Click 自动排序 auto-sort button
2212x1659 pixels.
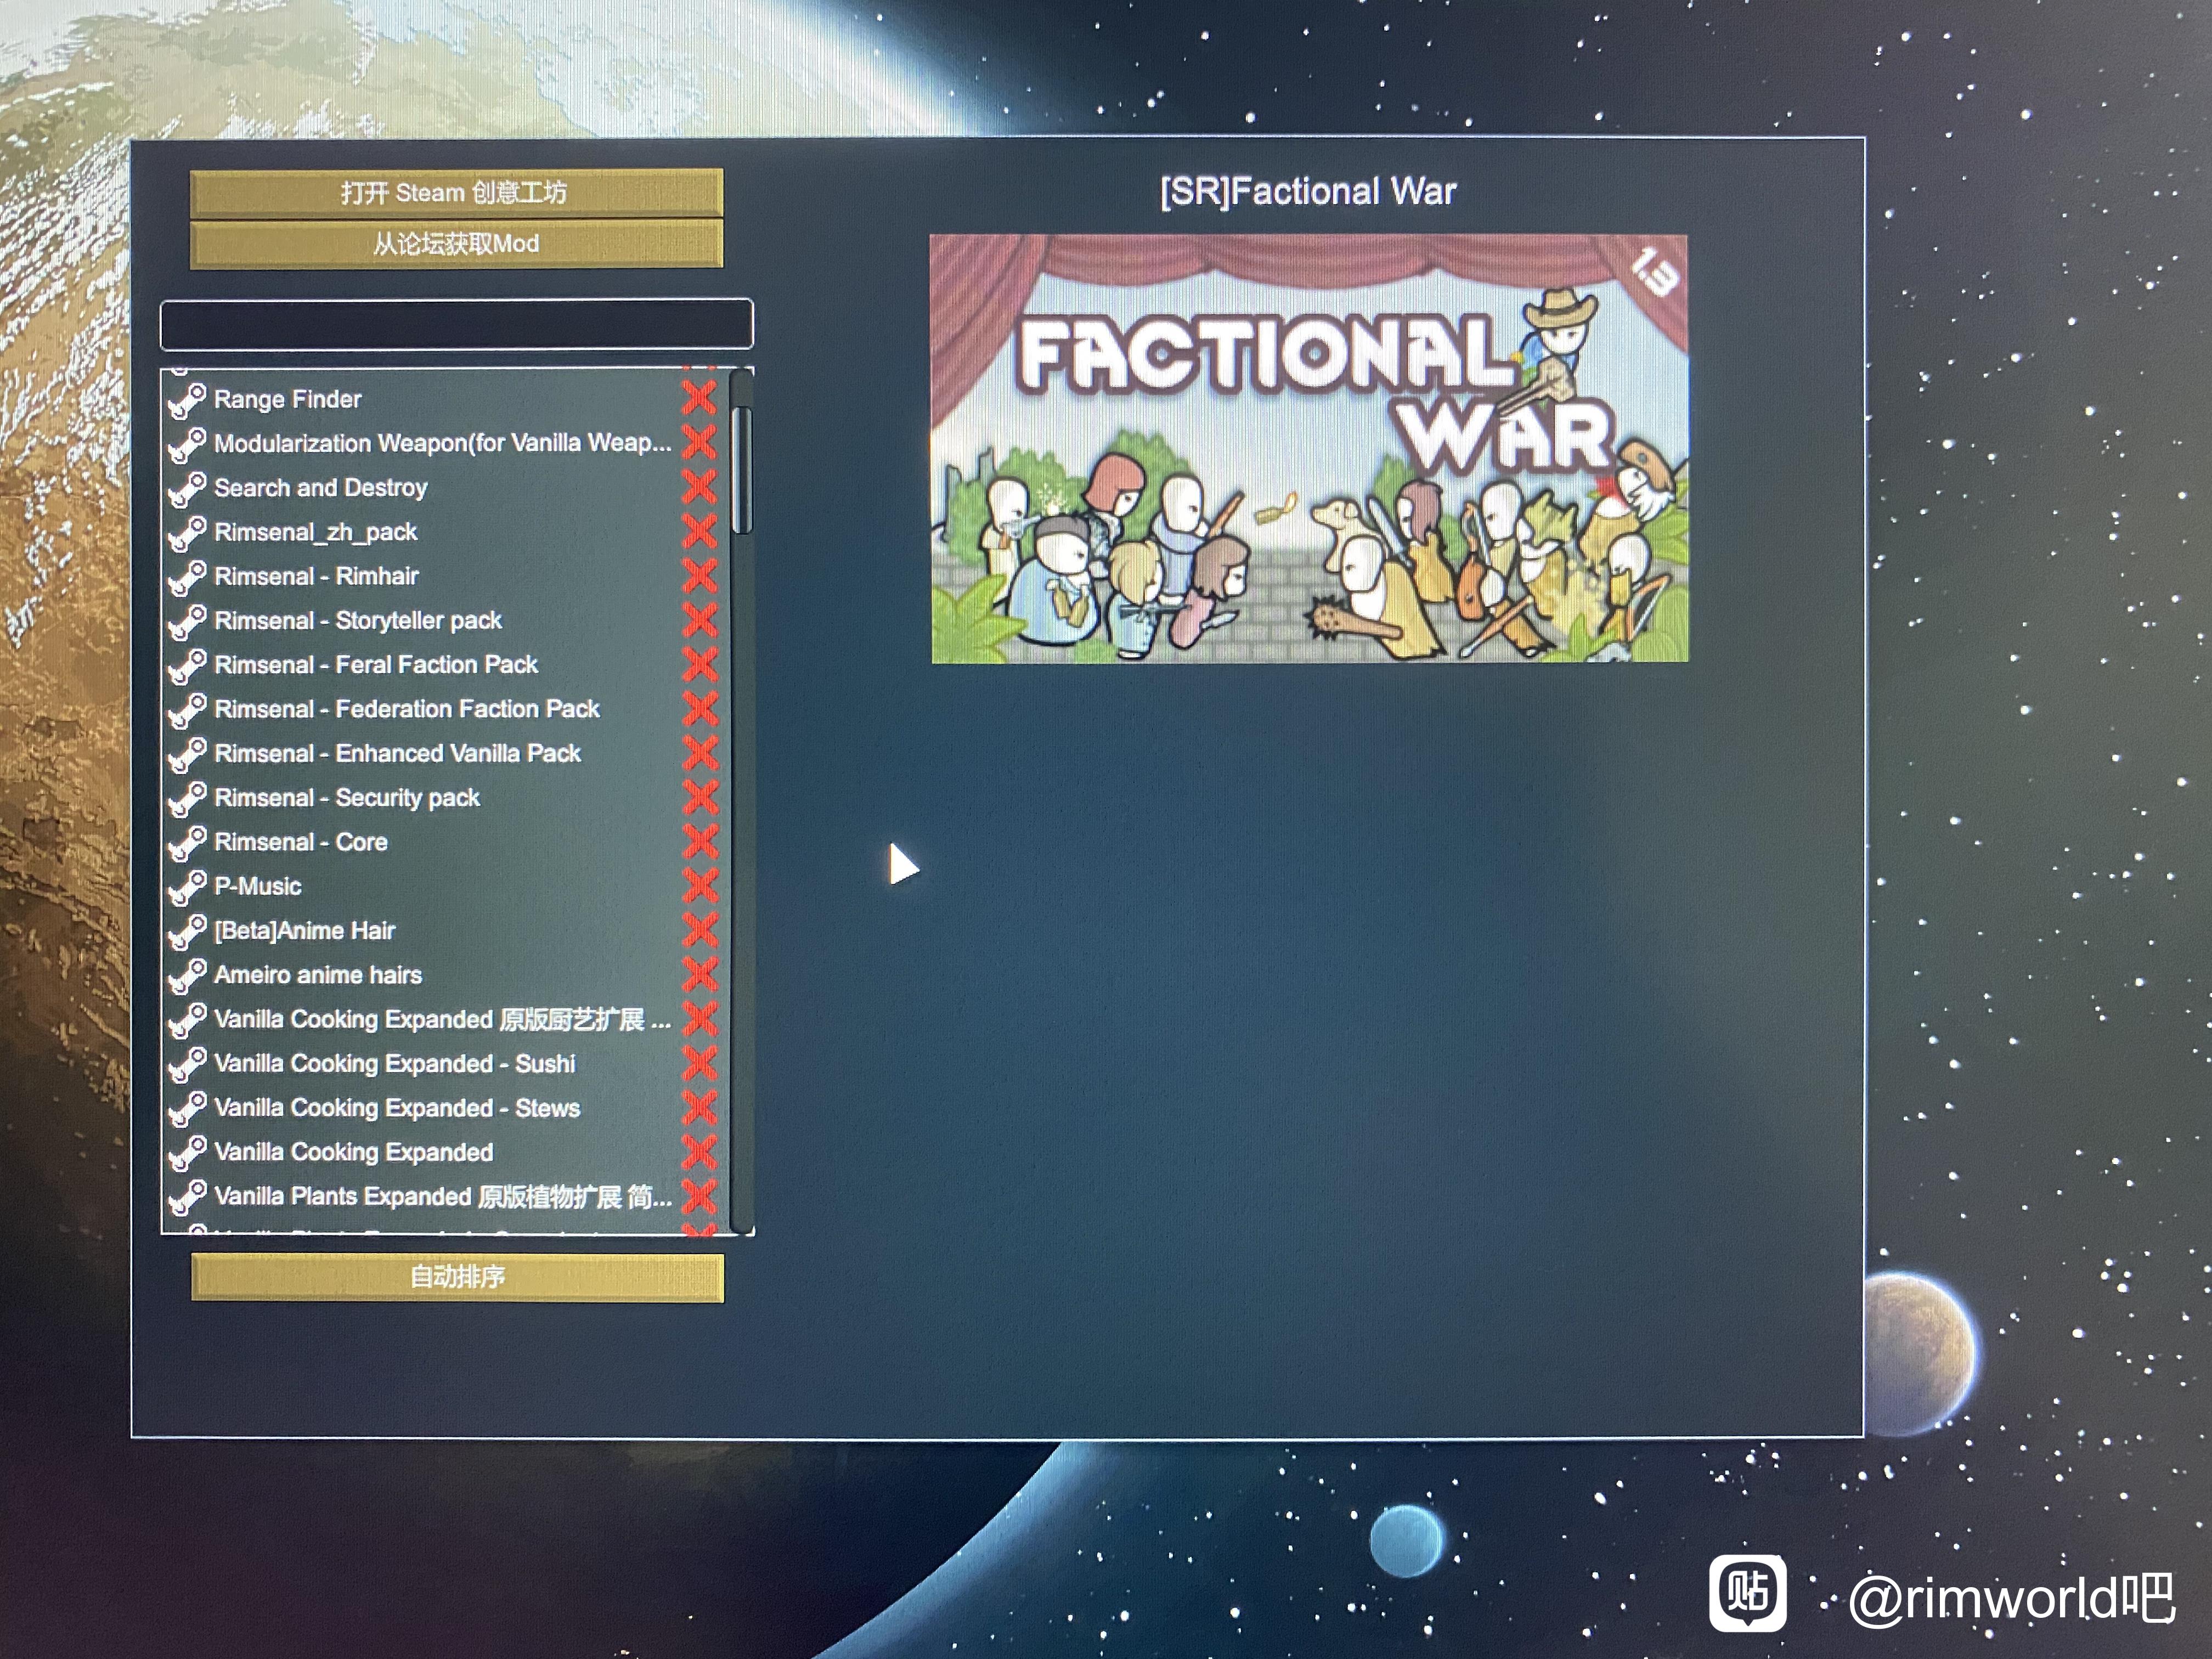[457, 1277]
